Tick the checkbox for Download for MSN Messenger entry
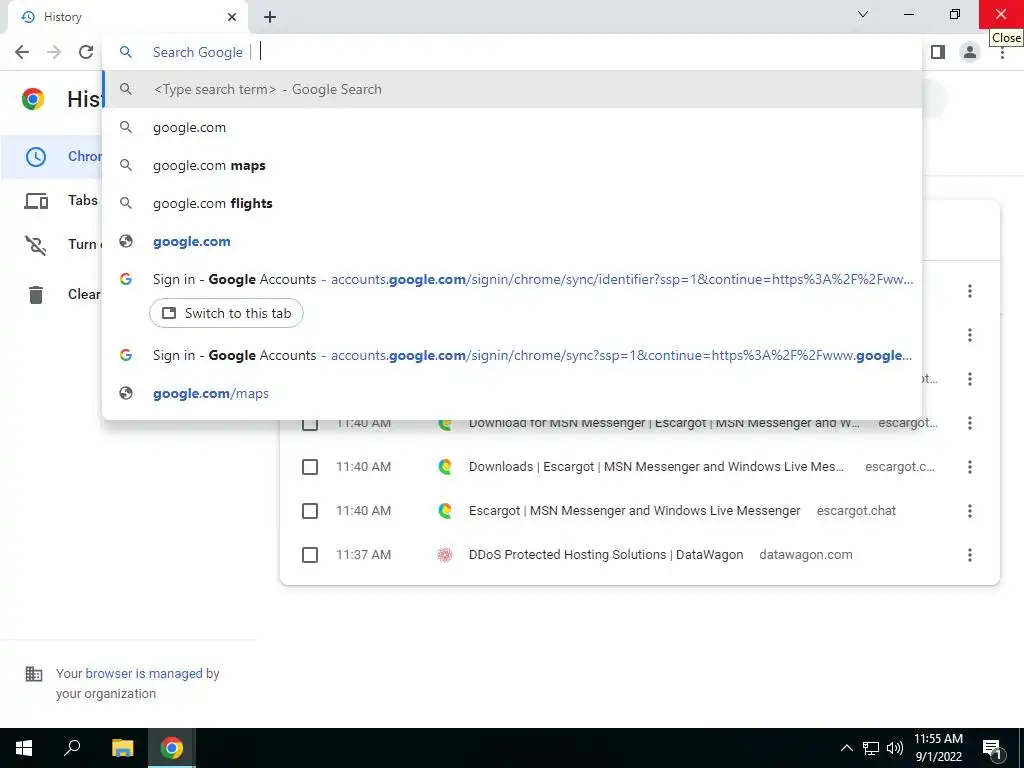1024x768 pixels. 310,423
